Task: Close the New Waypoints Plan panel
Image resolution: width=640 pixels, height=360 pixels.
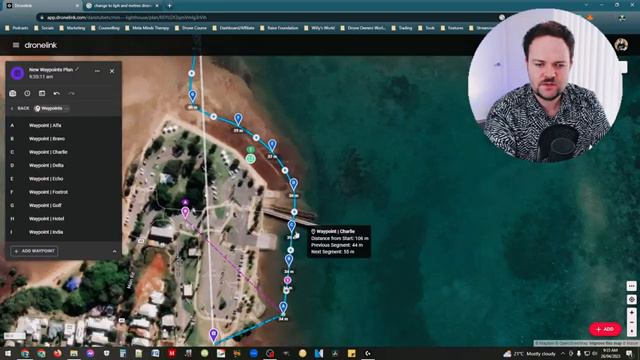Action: [112, 71]
